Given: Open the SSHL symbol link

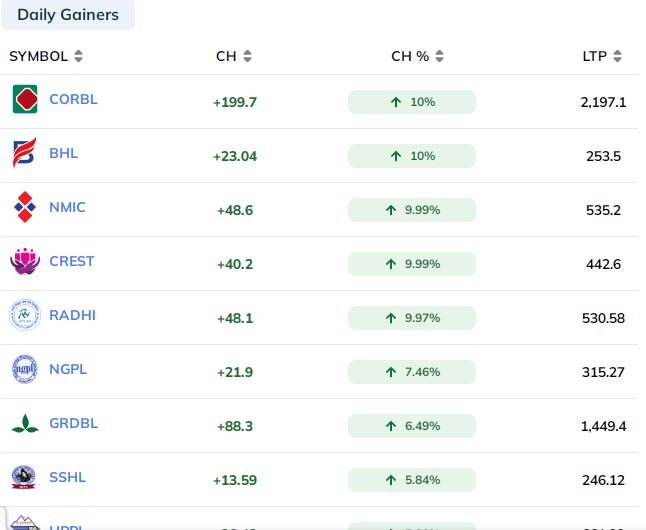Looking at the screenshot, I should click(x=68, y=477).
